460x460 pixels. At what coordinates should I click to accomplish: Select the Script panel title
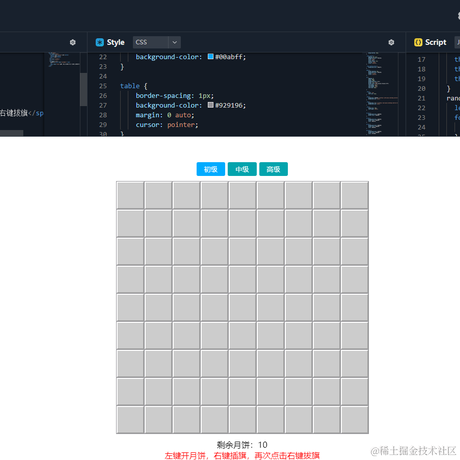click(x=435, y=42)
